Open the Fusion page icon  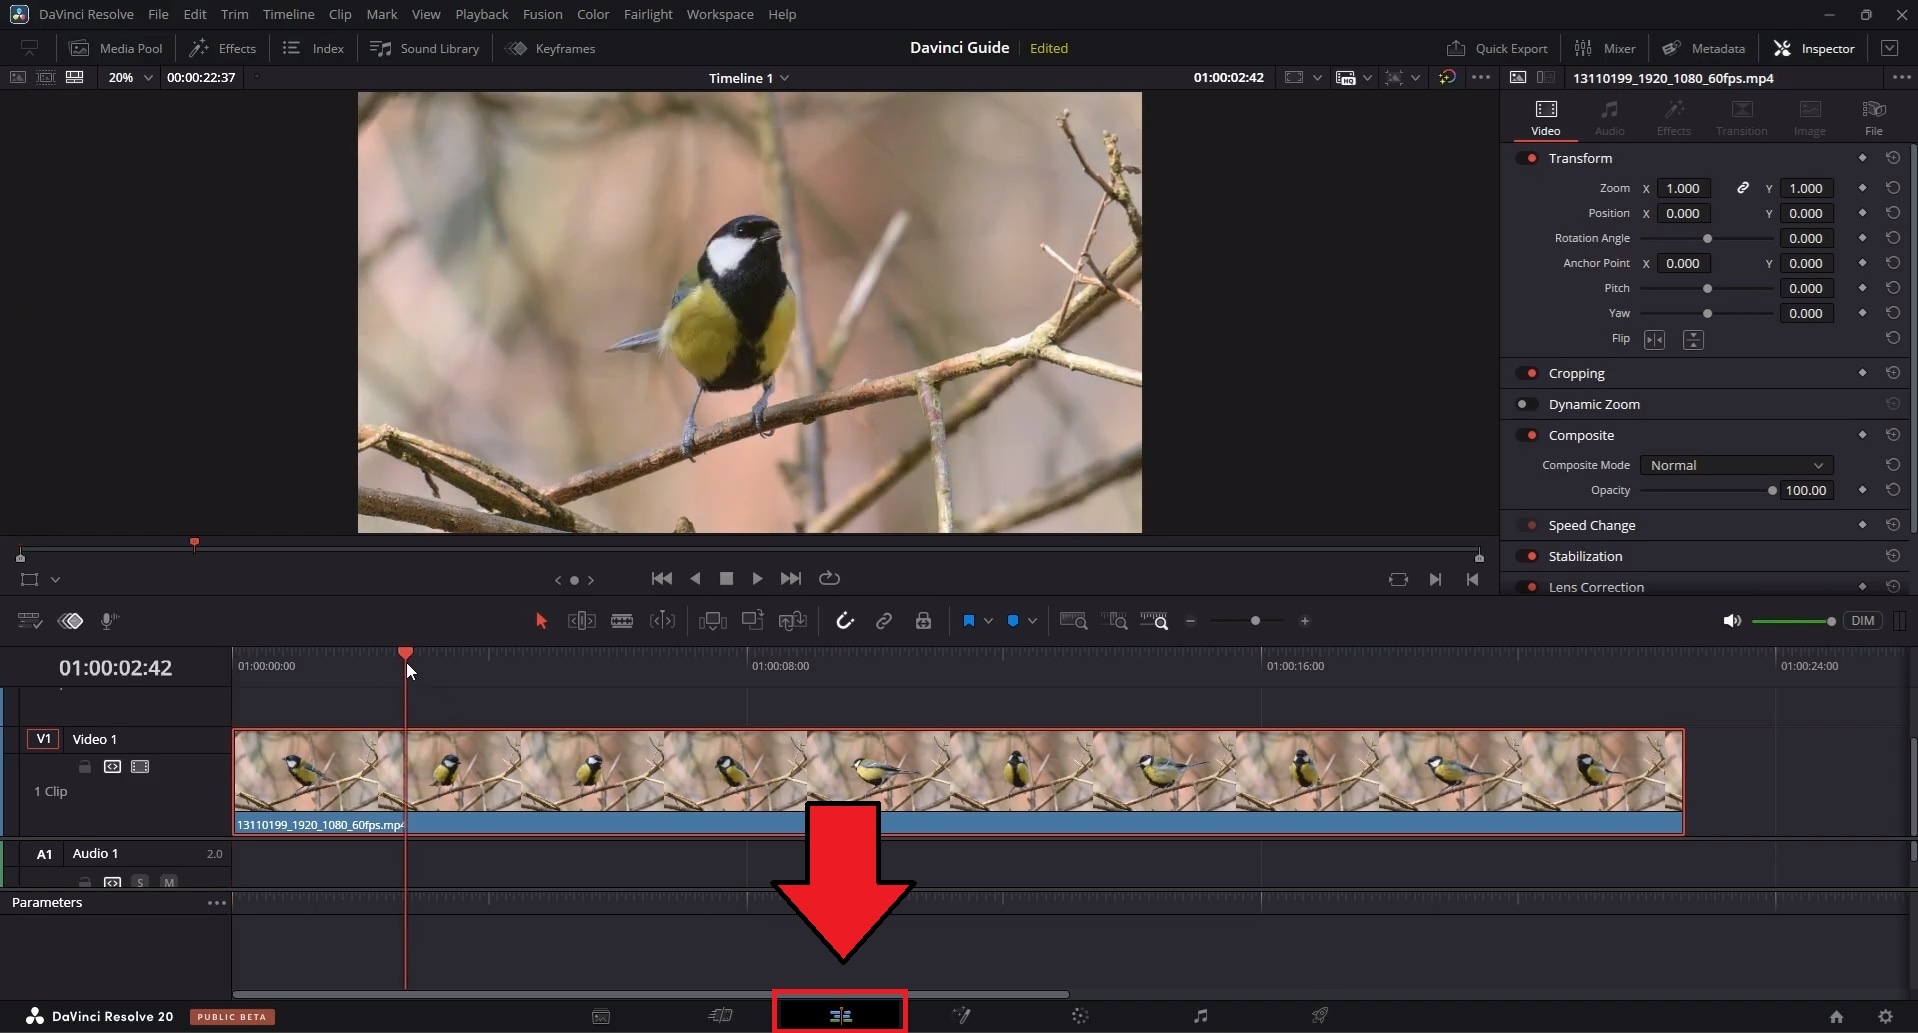961,1016
